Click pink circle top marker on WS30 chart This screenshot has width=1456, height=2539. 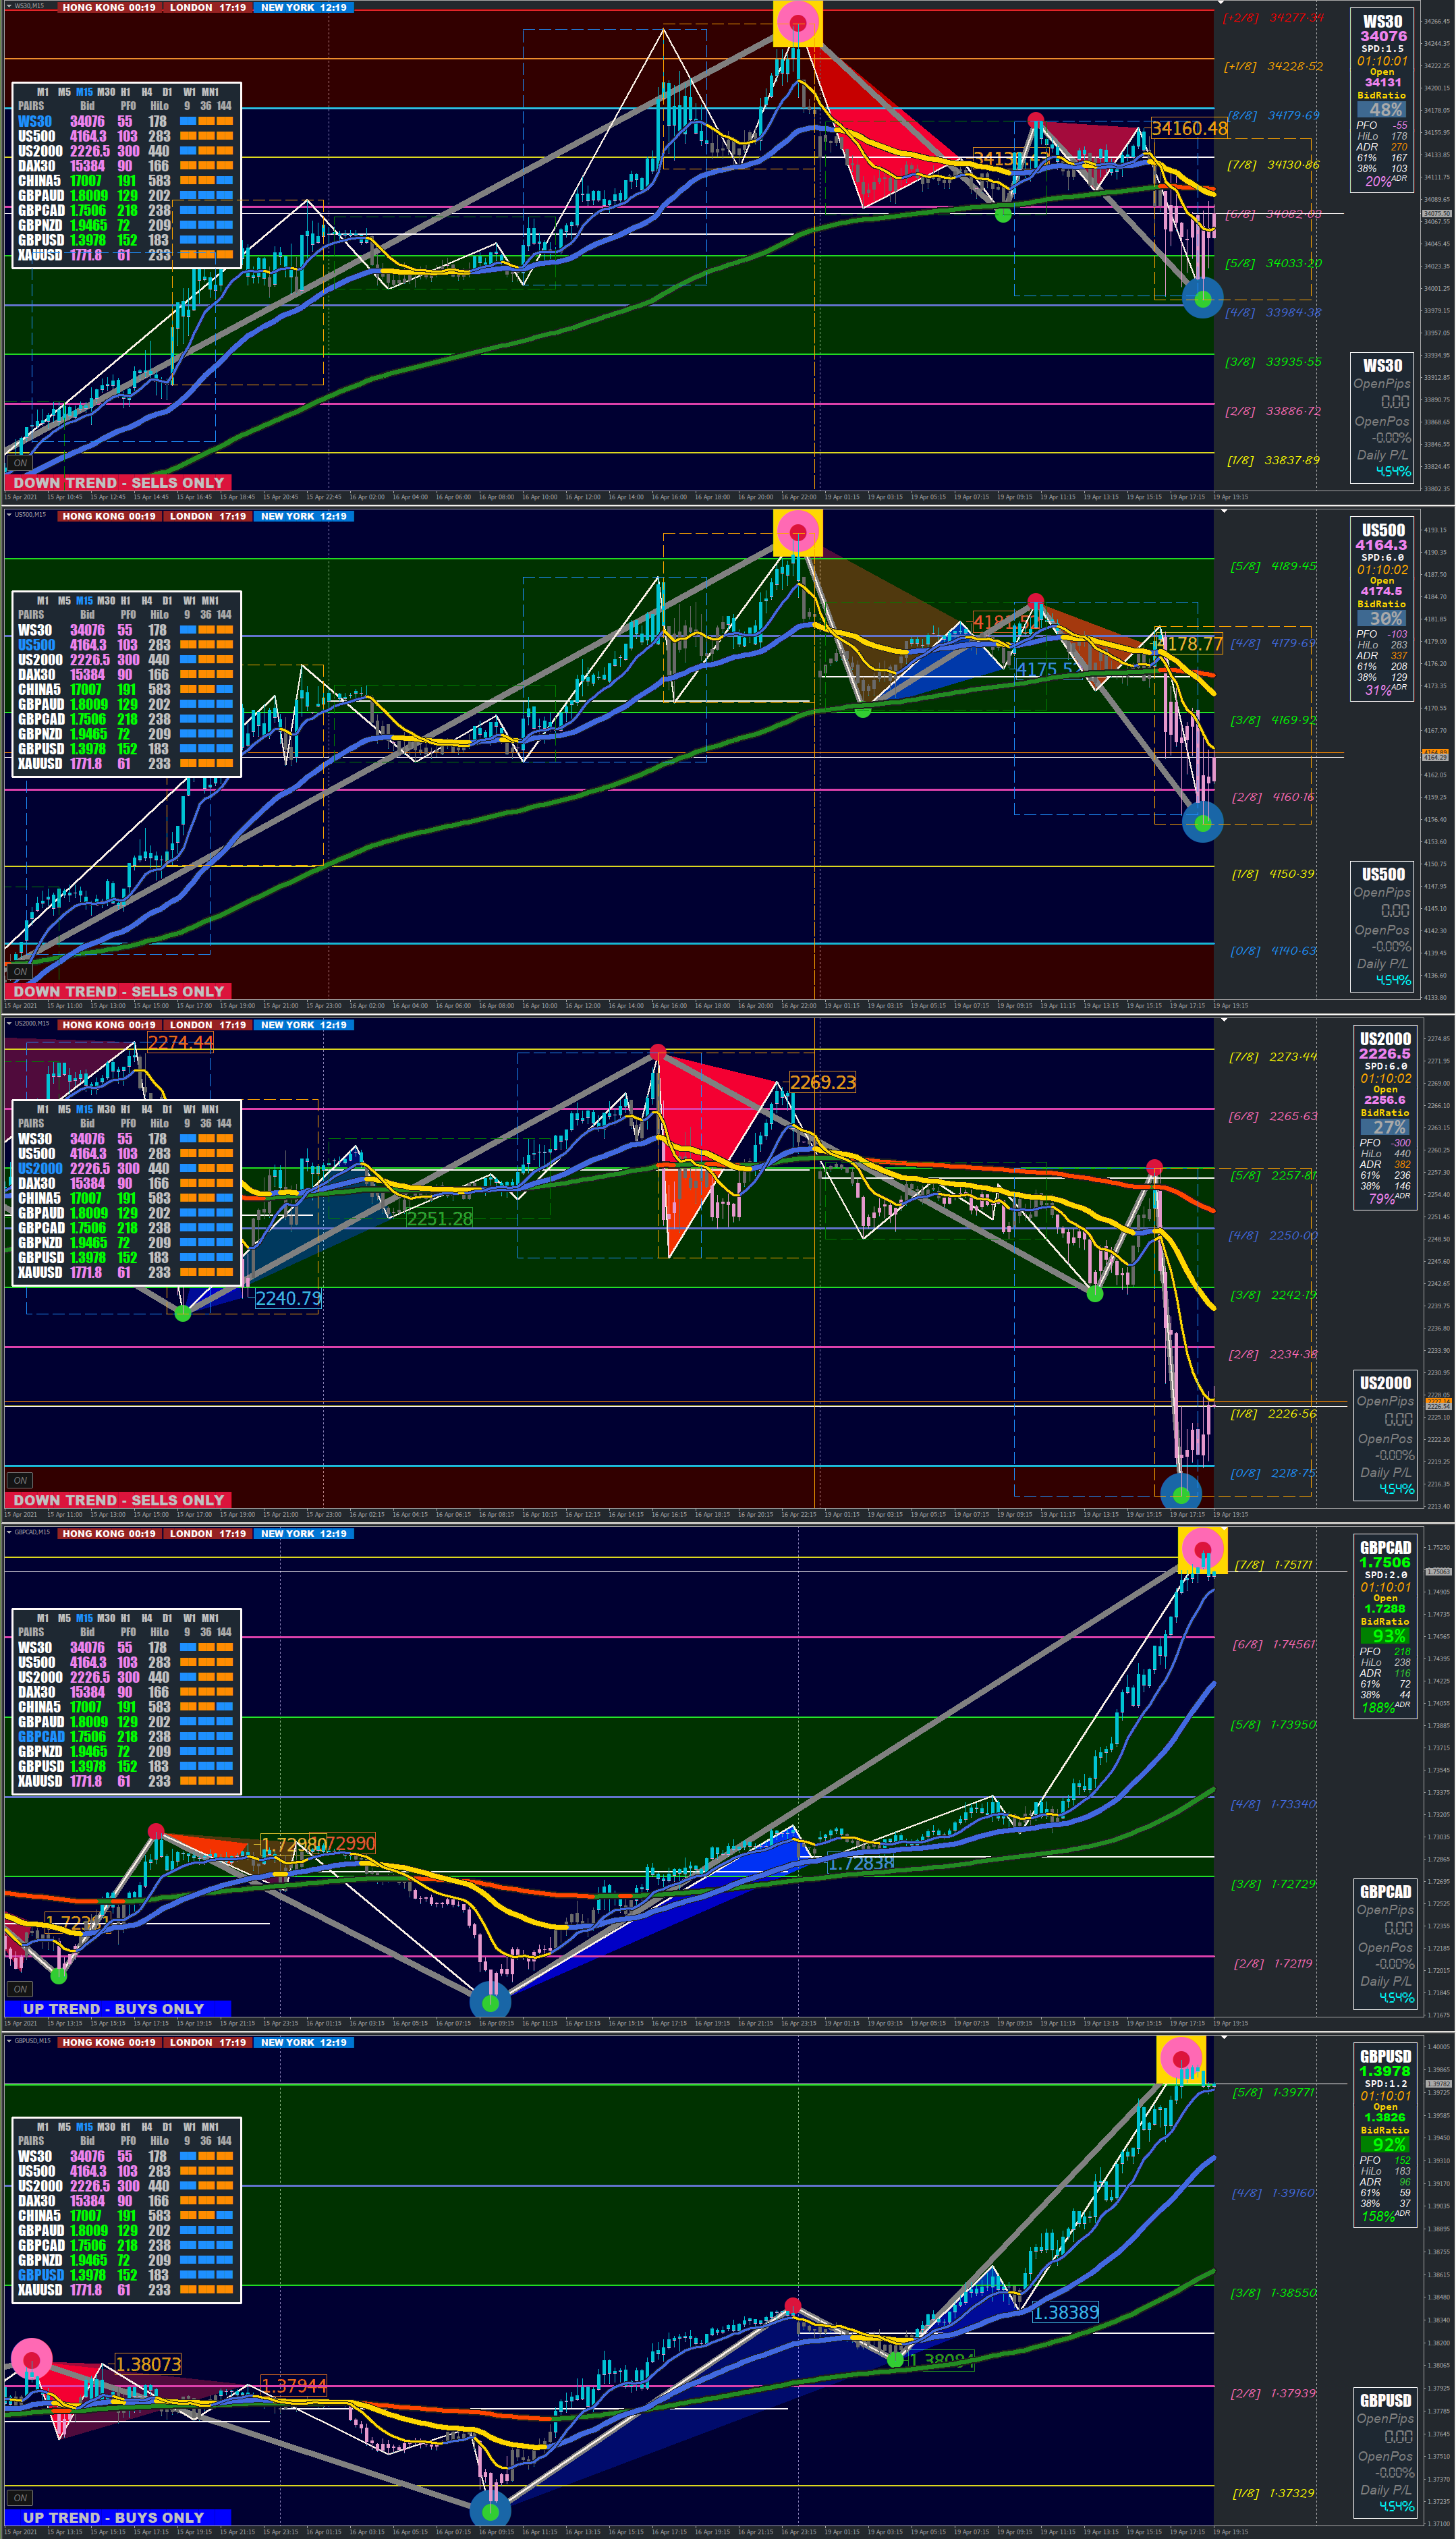tap(798, 21)
